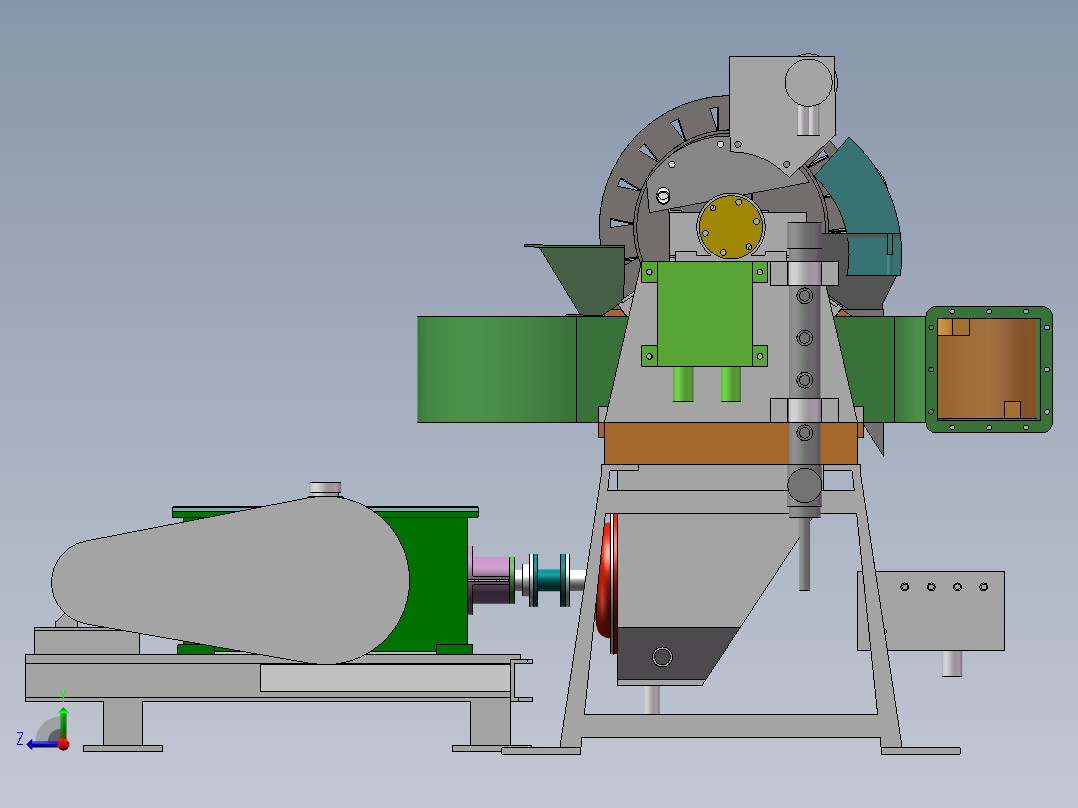
Task: Select the brown rectangular duct opening
Action: [988, 369]
